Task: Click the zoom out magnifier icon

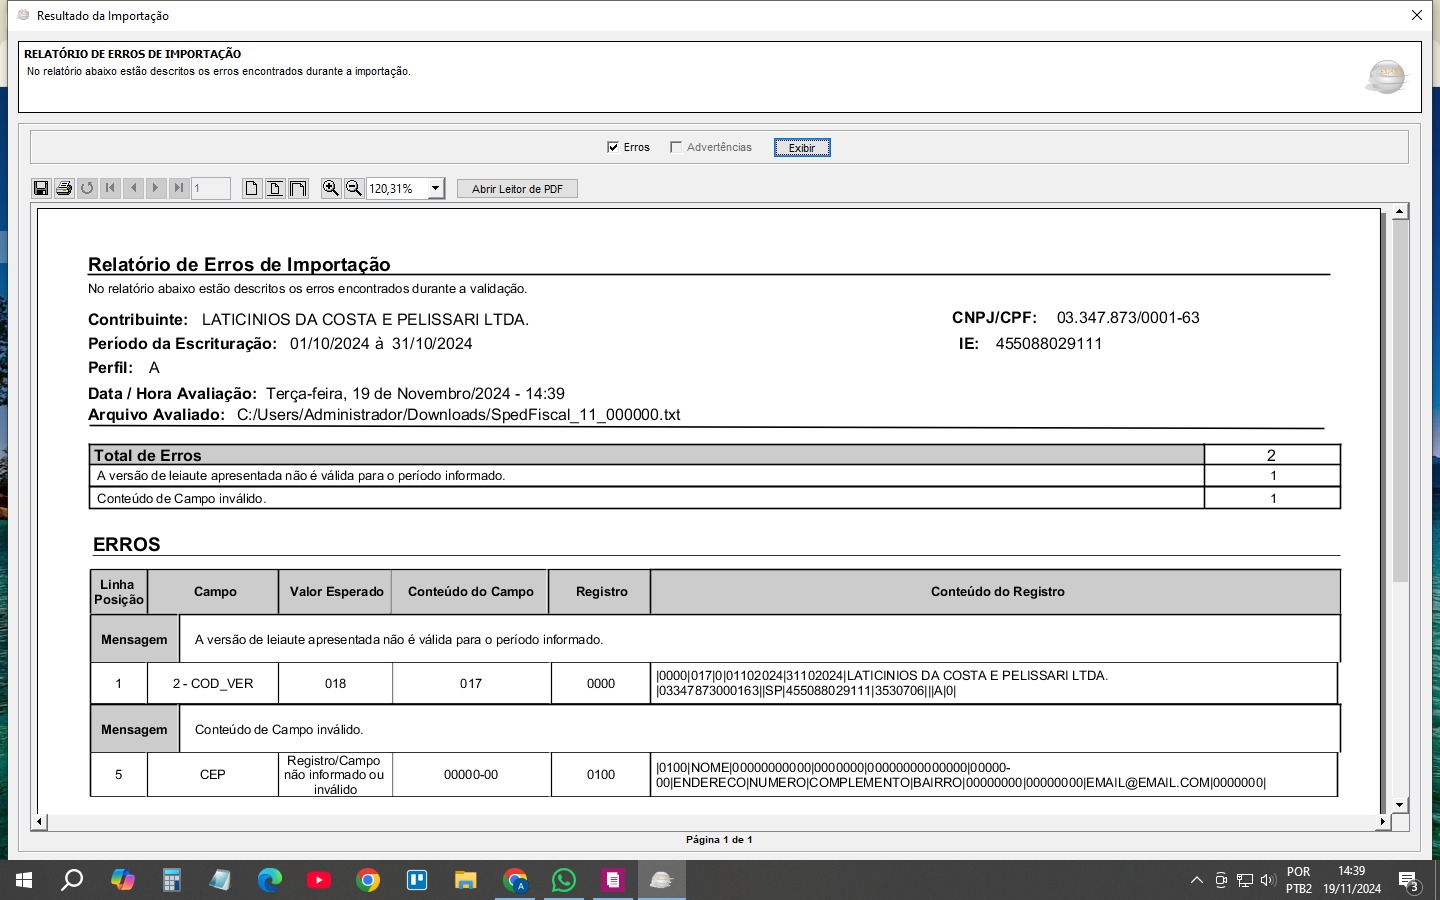Action: coord(353,188)
